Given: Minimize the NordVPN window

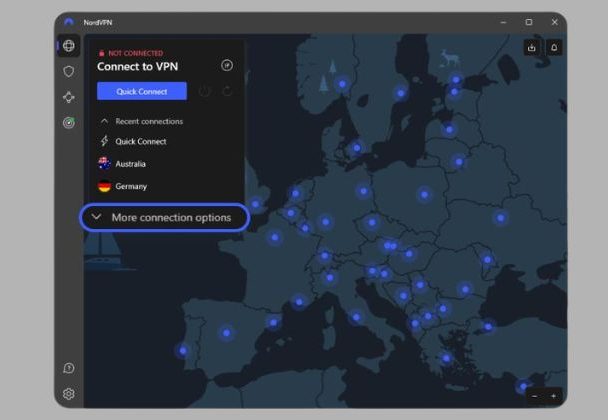Looking at the screenshot, I should point(503,22).
